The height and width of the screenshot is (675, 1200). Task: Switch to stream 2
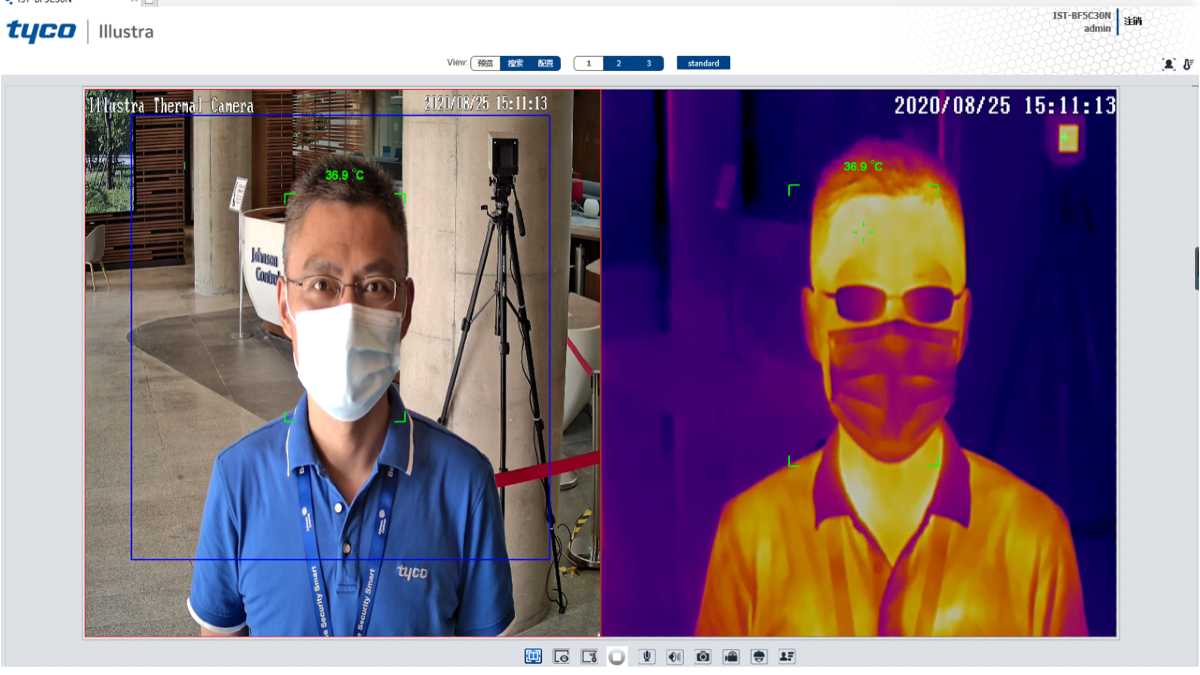[618, 63]
